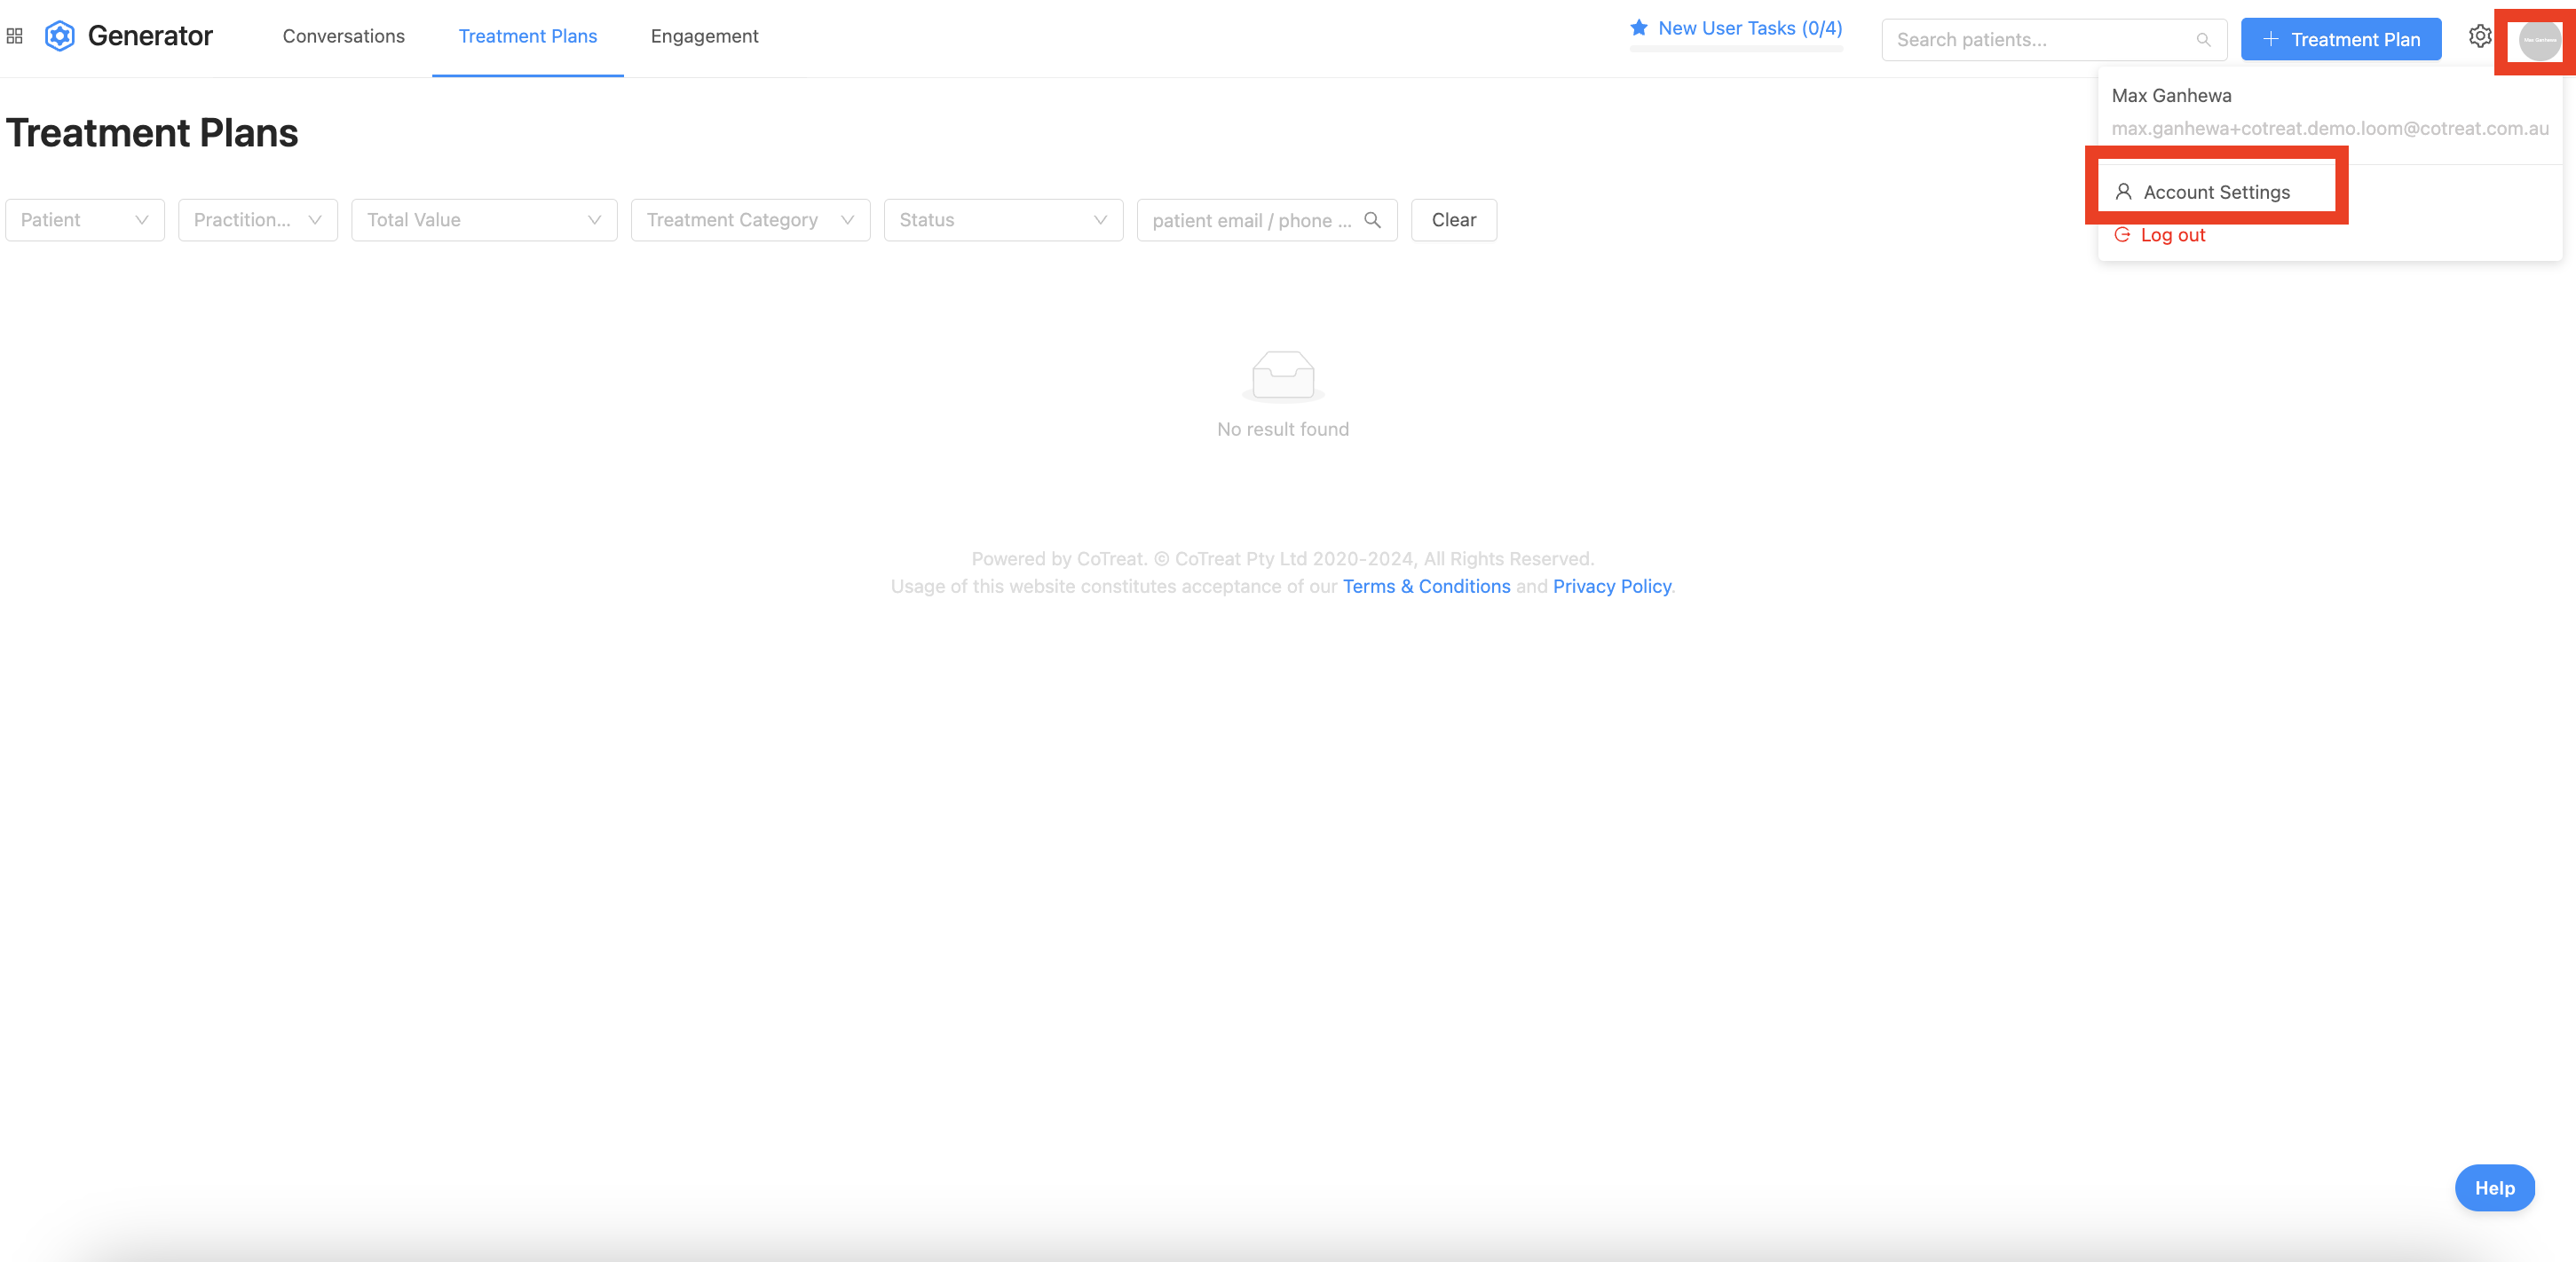This screenshot has width=2576, height=1262.
Task: Click the search icon in the email/phone filter
Action: [x=1373, y=220]
